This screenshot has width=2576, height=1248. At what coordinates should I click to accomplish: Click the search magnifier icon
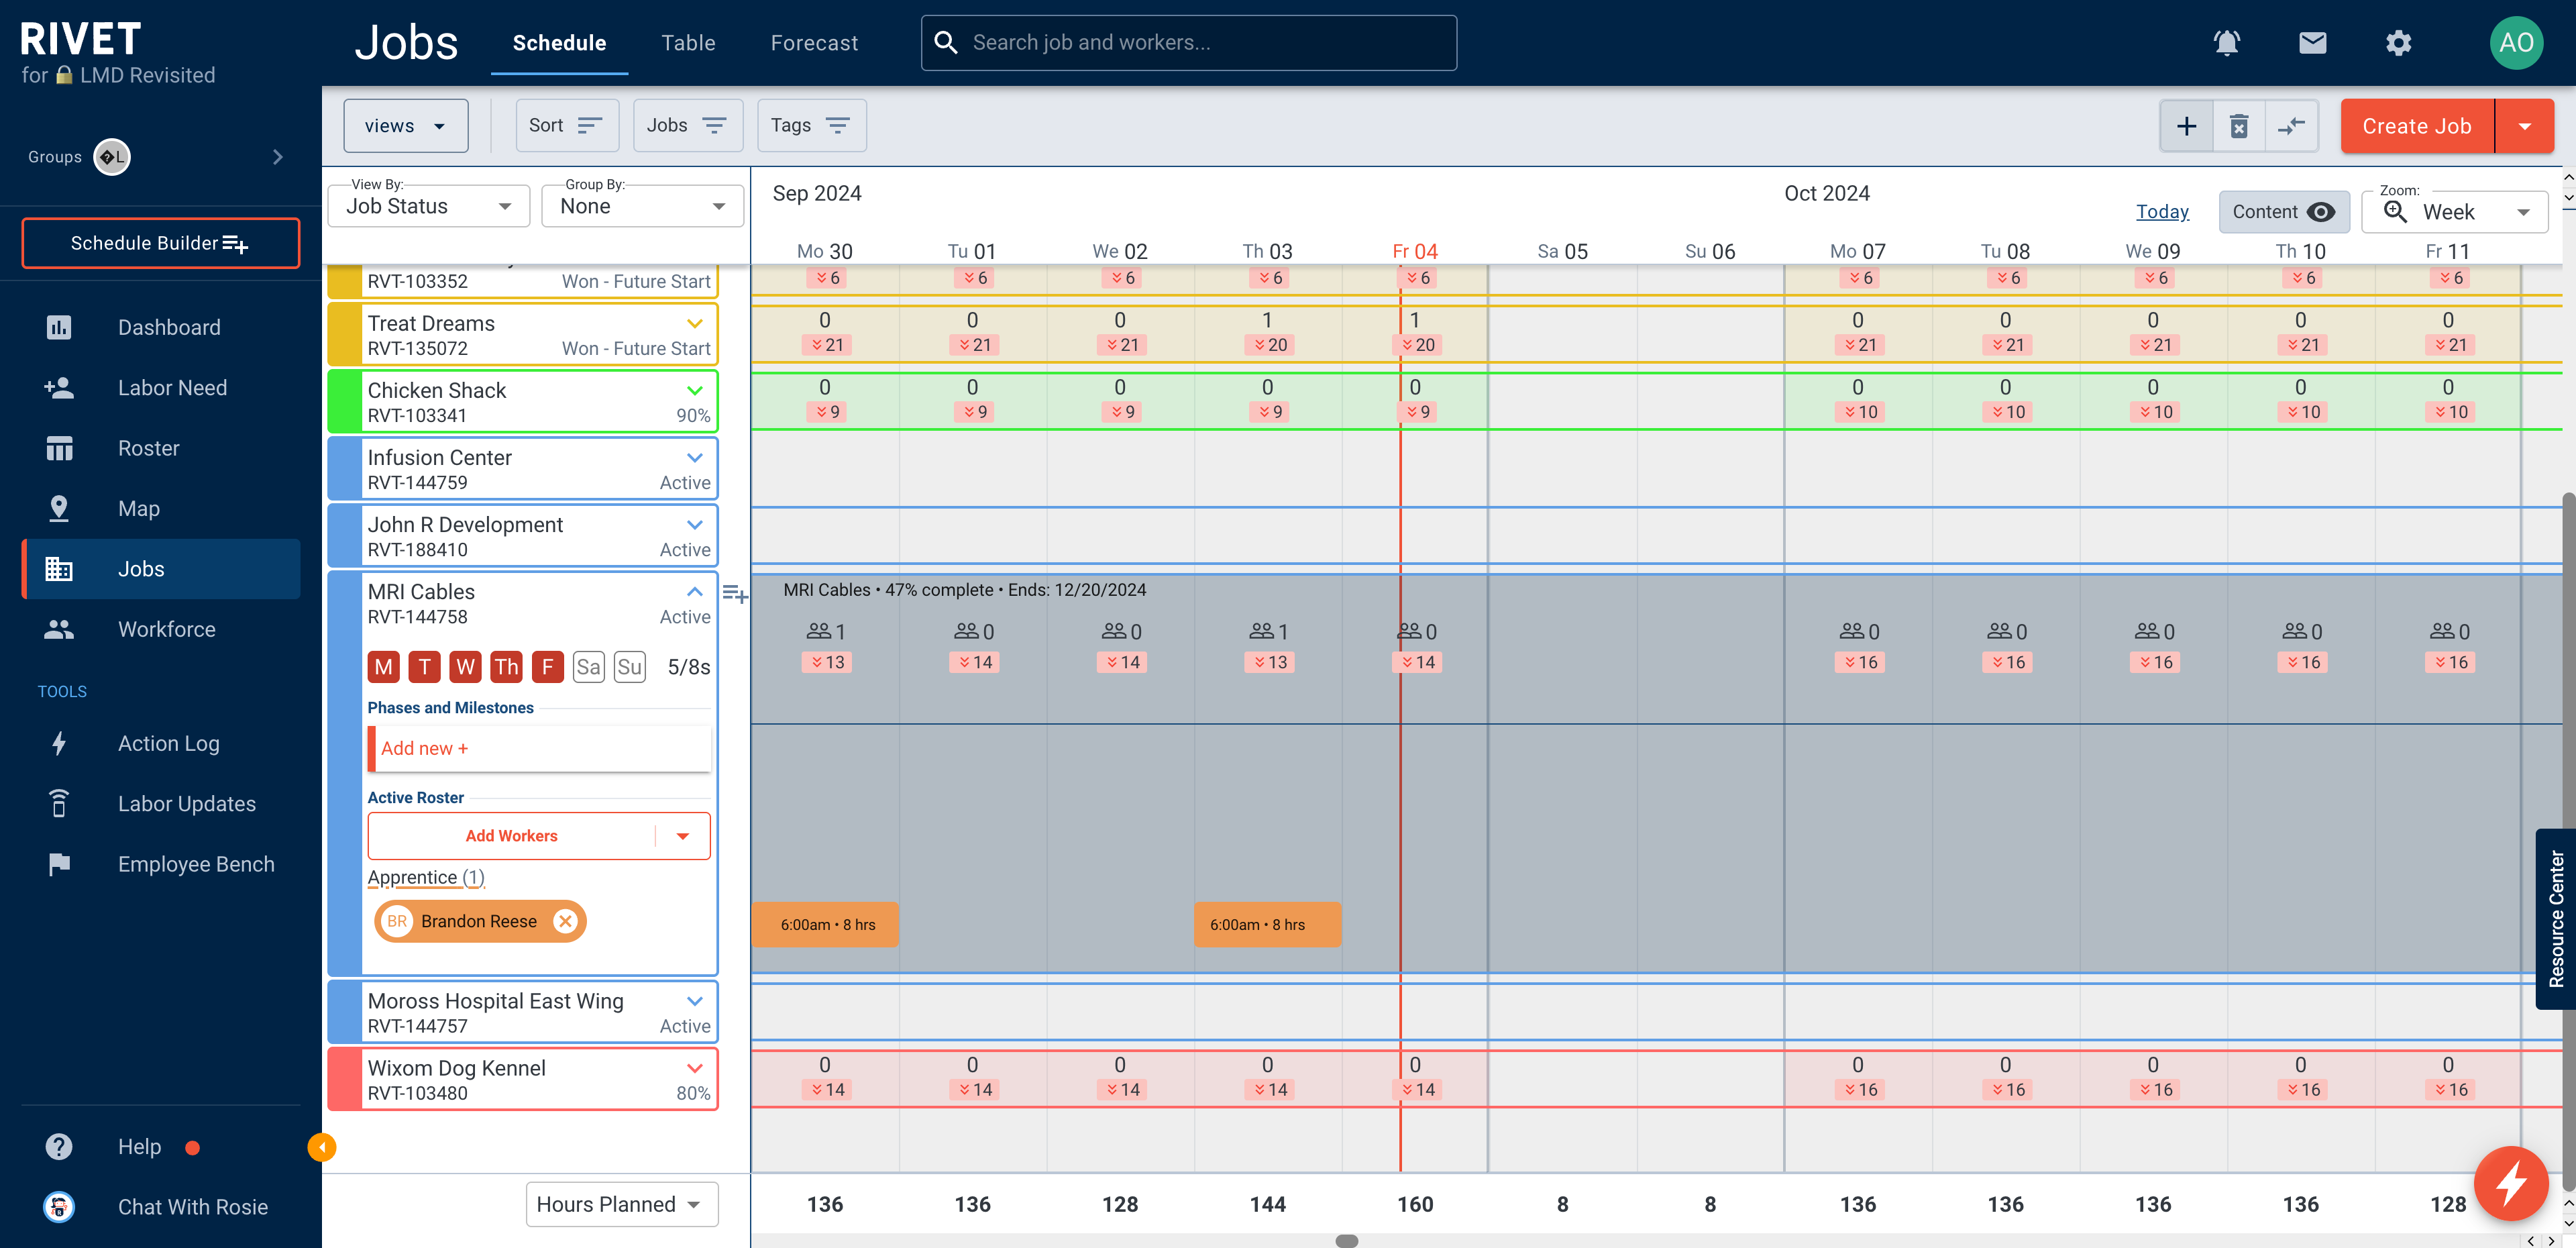[945, 42]
